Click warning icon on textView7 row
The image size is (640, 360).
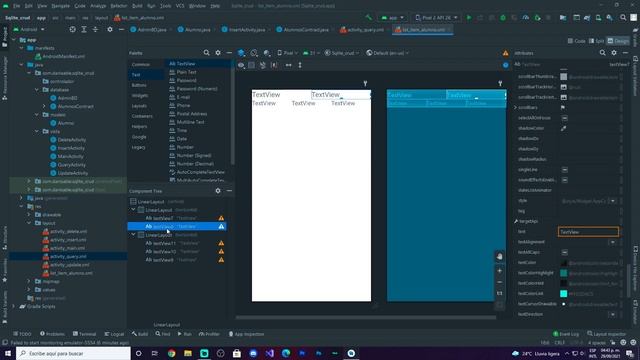point(221,218)
